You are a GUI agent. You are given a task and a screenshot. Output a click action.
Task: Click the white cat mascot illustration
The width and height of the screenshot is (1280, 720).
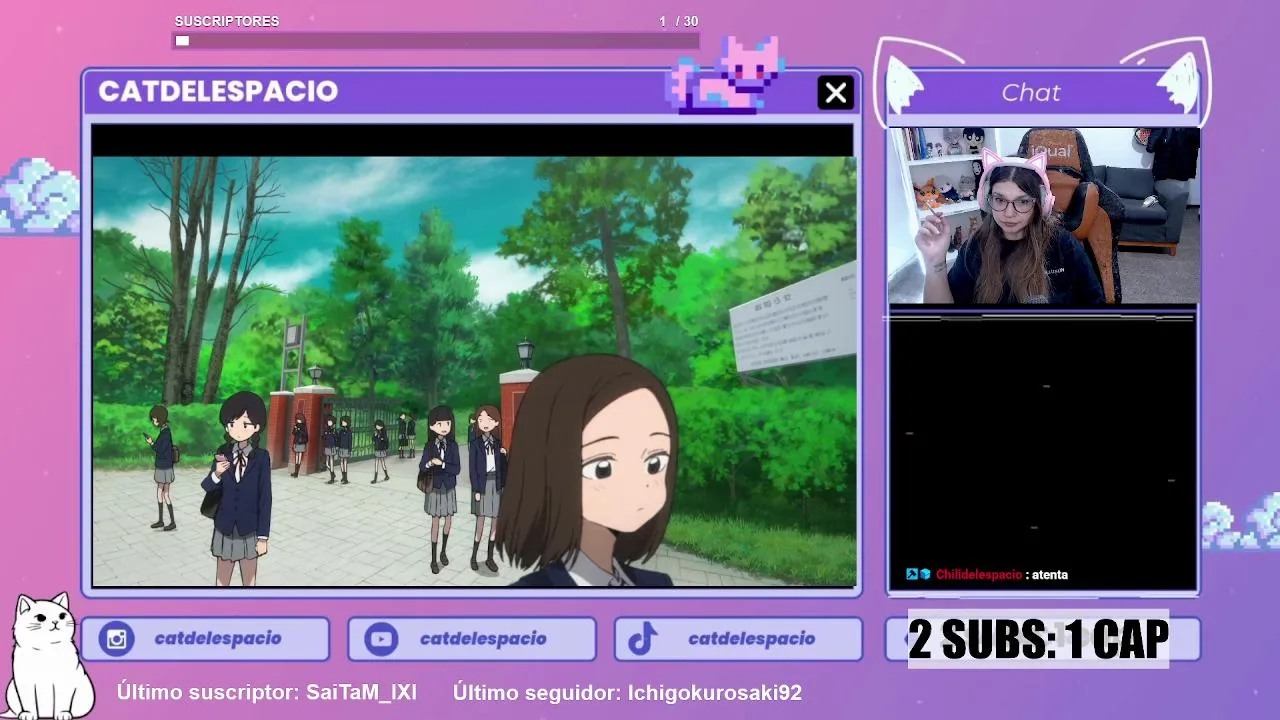(48, 655)
